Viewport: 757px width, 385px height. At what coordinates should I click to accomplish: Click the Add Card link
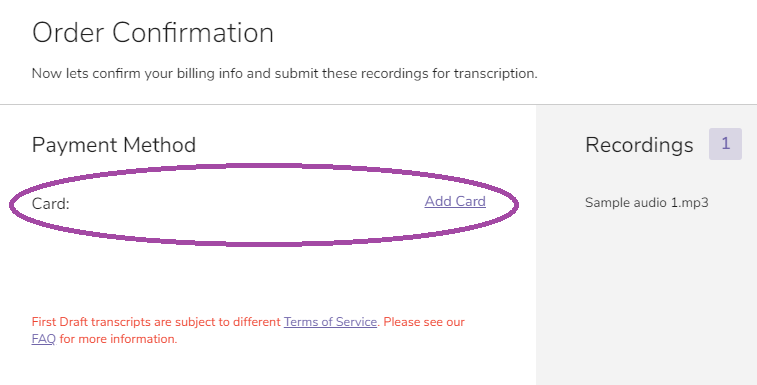(x=455, y=201)
